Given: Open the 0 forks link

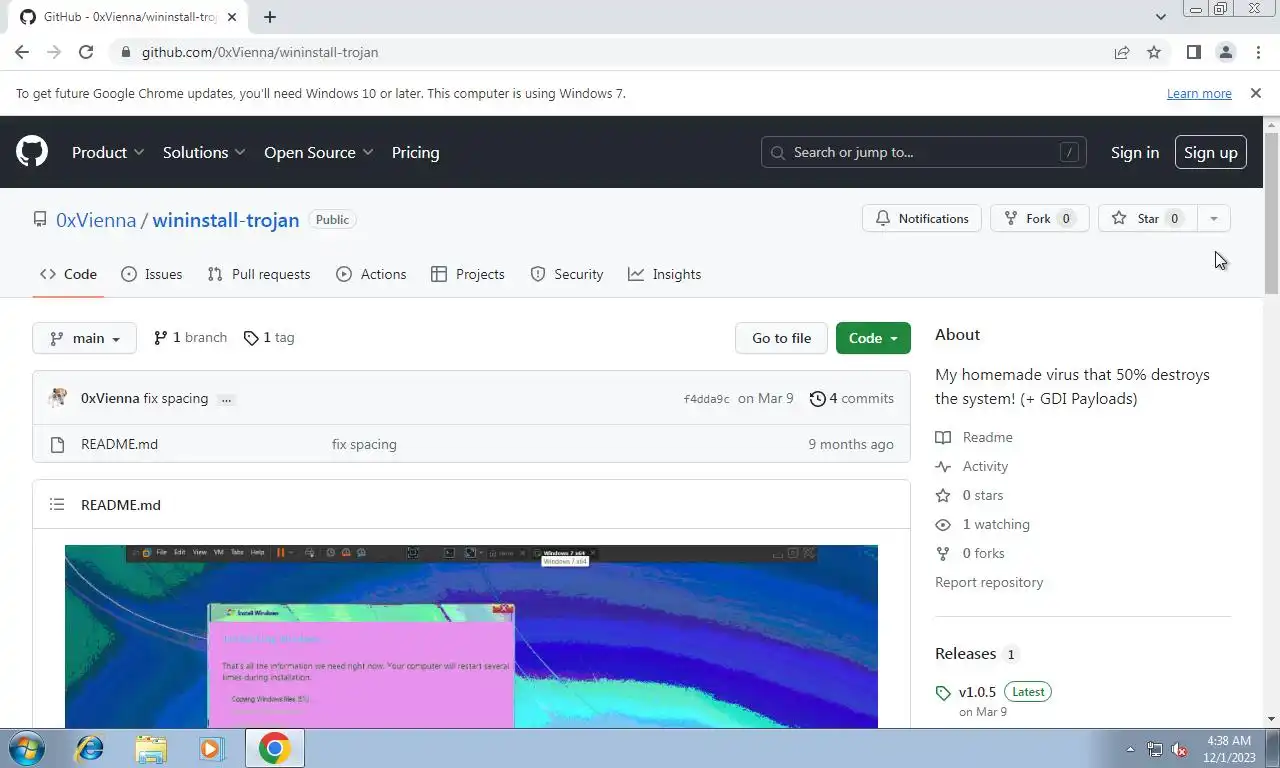Looking at the screenshot, I should [970, 553].
